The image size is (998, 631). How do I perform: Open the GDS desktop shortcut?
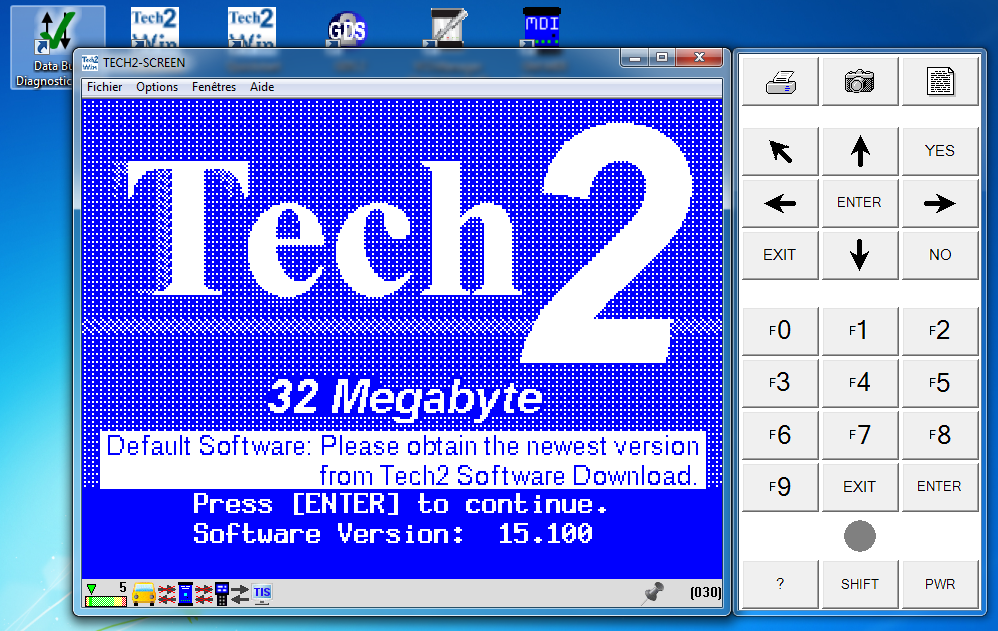click(347, 29)
